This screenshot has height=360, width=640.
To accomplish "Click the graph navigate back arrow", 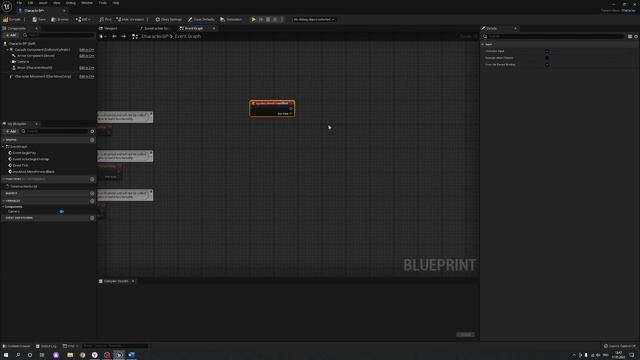I will tap(114, 36).
